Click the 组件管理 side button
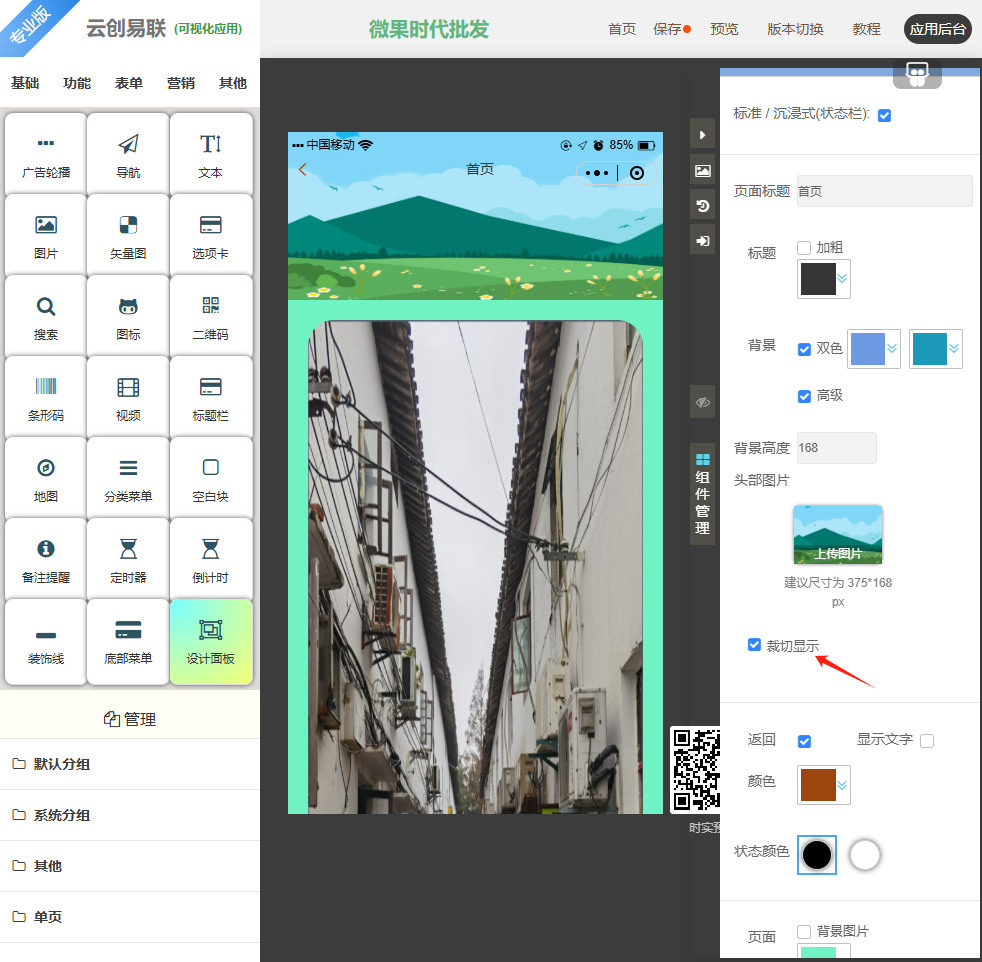 (x=702, y=494)
